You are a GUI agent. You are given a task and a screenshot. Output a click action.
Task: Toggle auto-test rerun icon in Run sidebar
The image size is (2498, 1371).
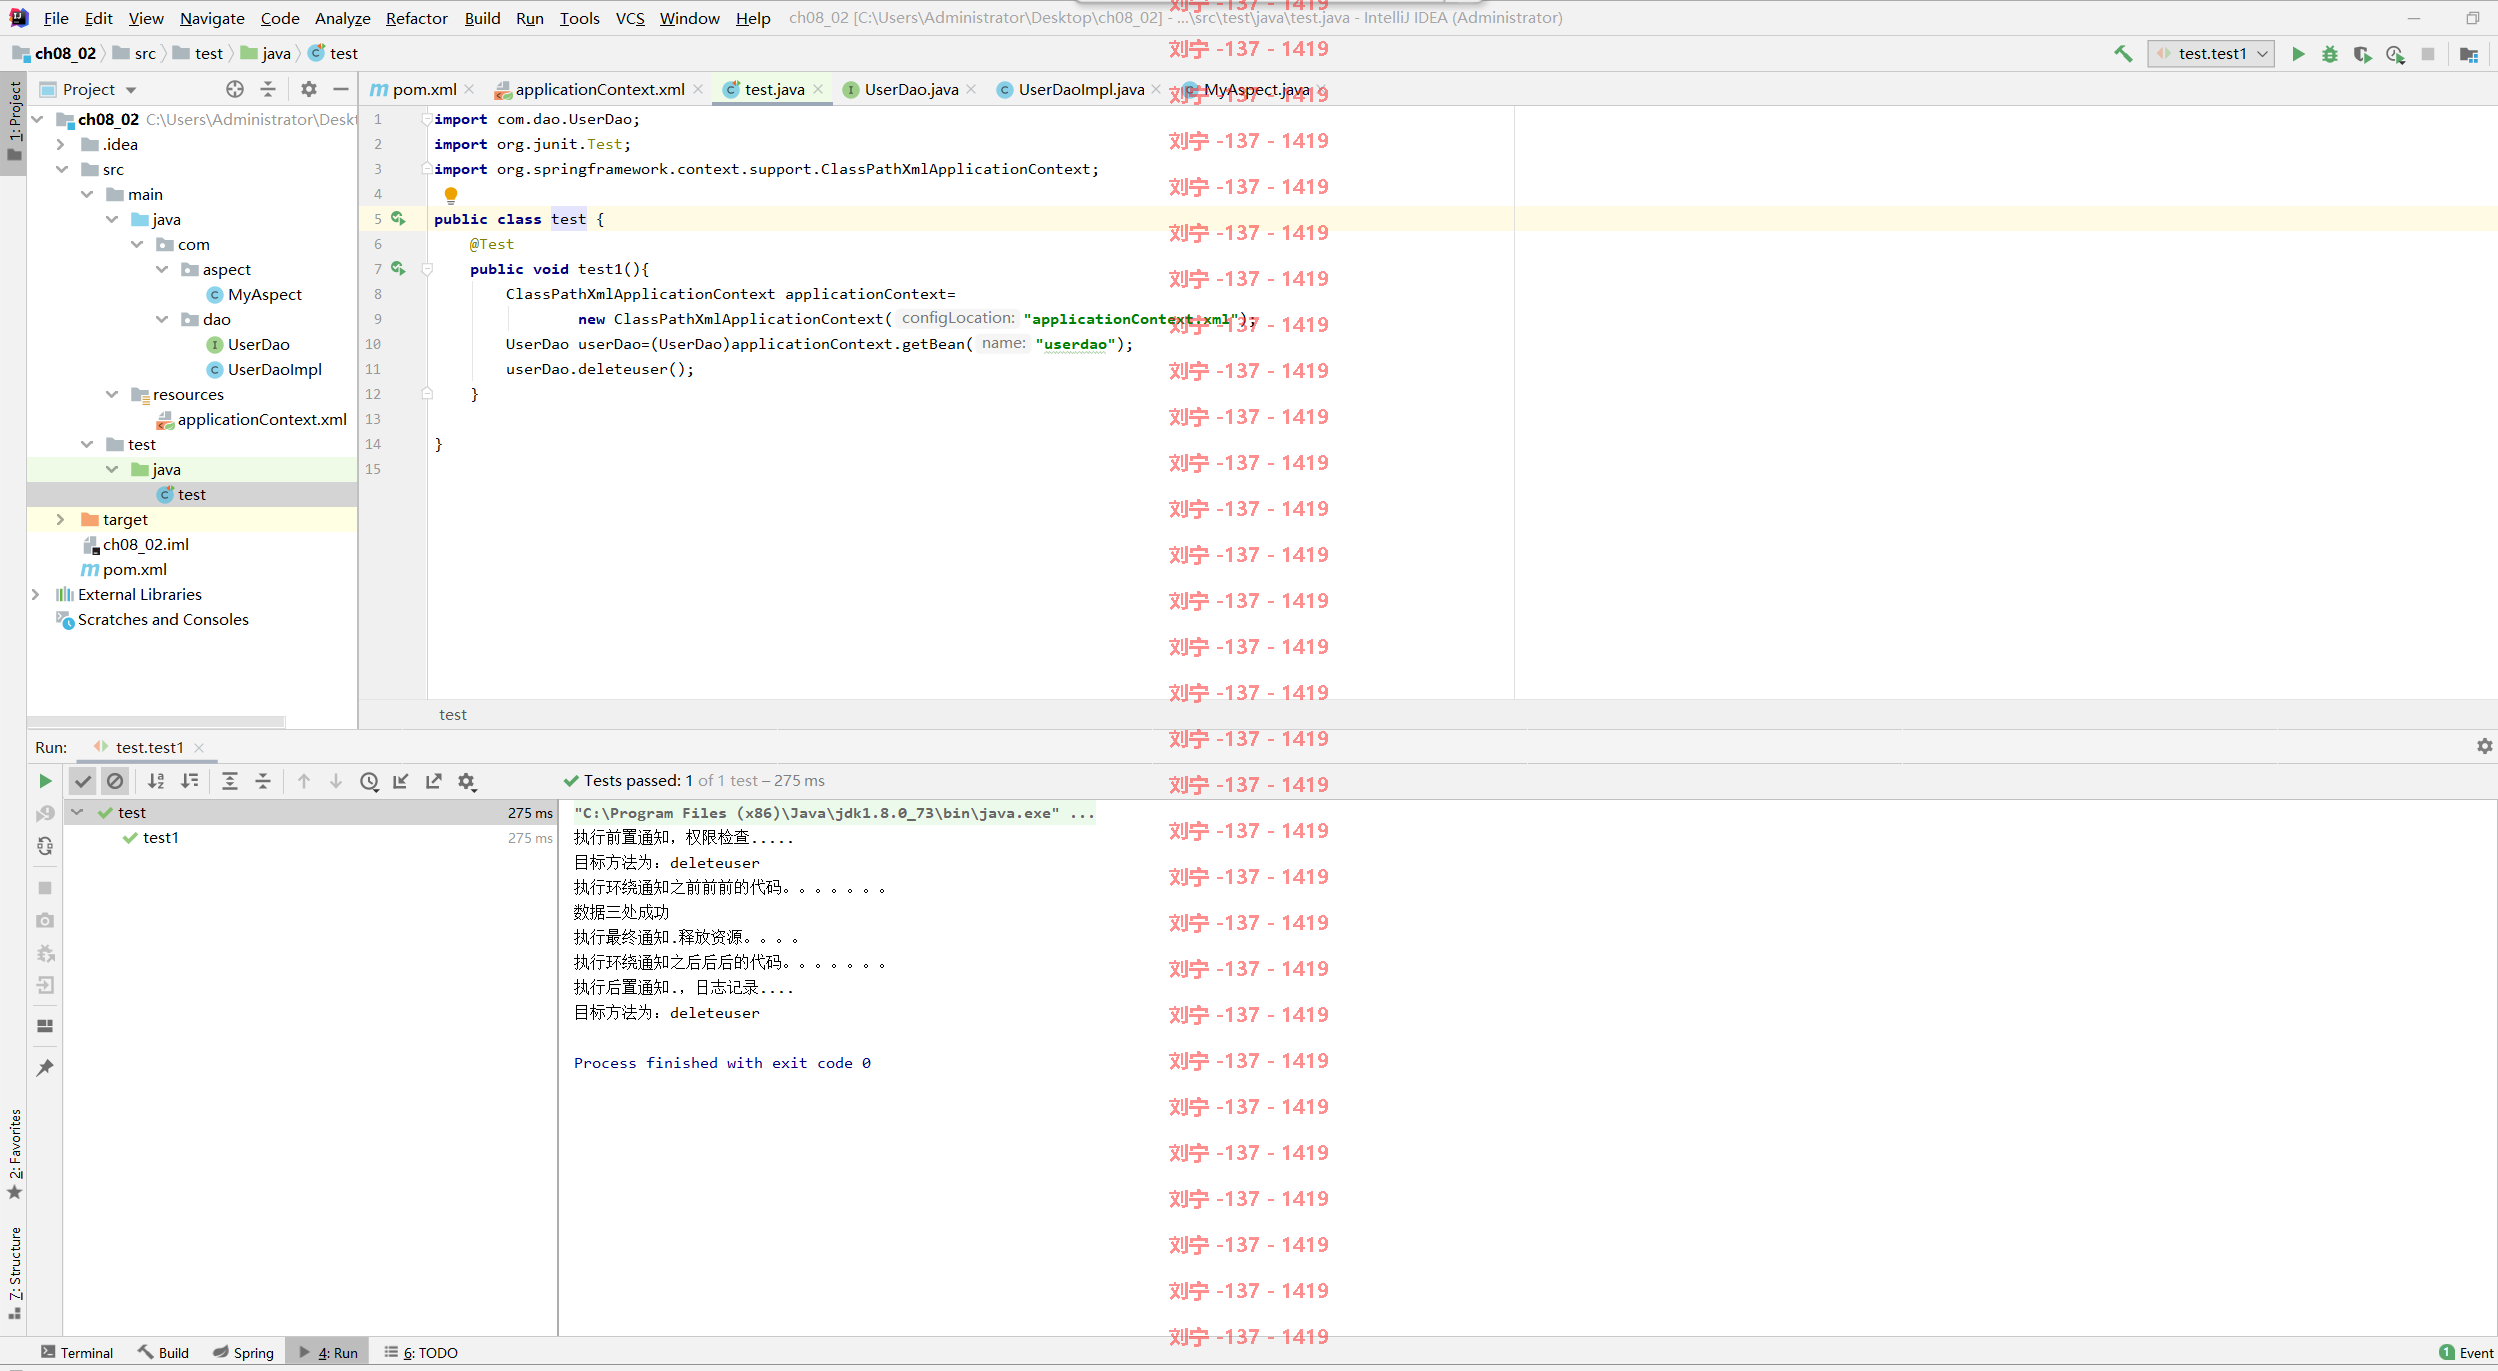pos(45,846)
